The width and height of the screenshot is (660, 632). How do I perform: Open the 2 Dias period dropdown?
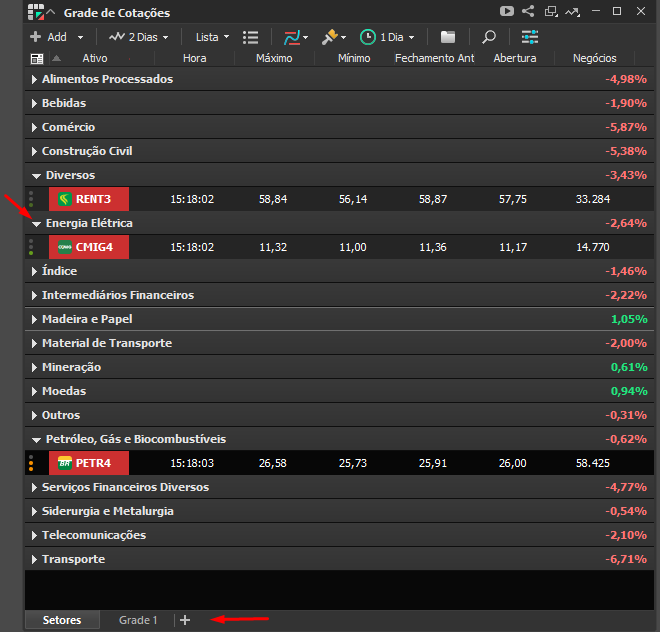coord(138,37)
